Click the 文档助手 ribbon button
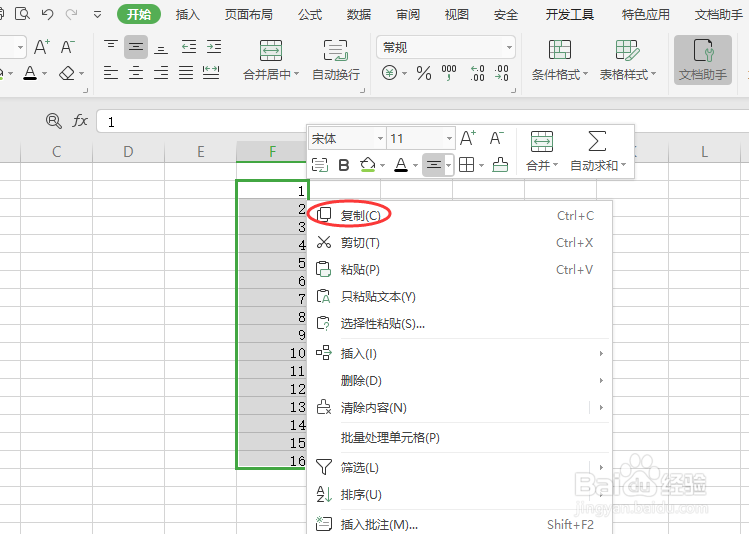Image resolution: width=749 pixels, height=534 pixels. [x=703, y=60]
